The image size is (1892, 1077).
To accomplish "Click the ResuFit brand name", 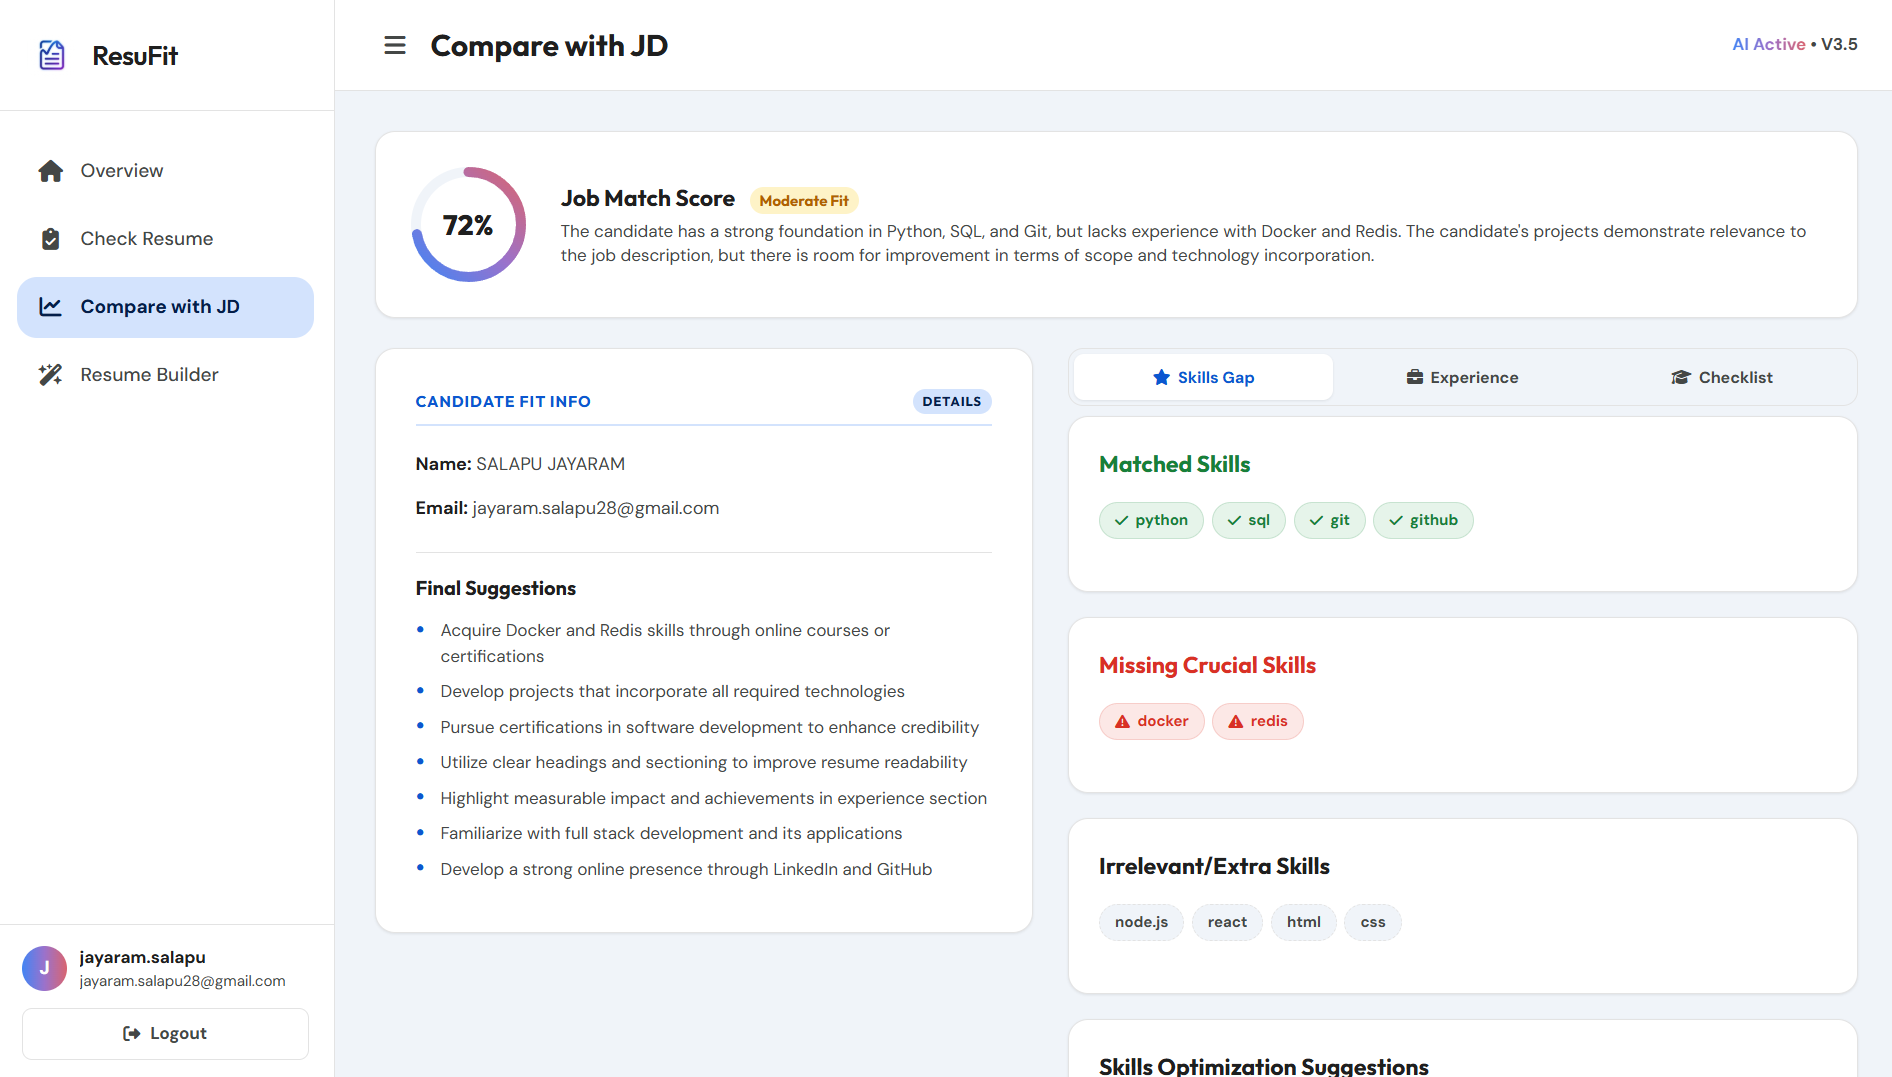I will (135, 56).
